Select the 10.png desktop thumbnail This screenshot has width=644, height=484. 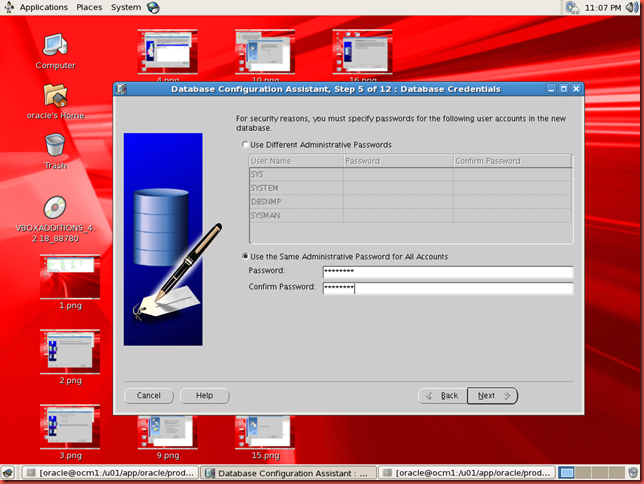(x=265, y=52)
